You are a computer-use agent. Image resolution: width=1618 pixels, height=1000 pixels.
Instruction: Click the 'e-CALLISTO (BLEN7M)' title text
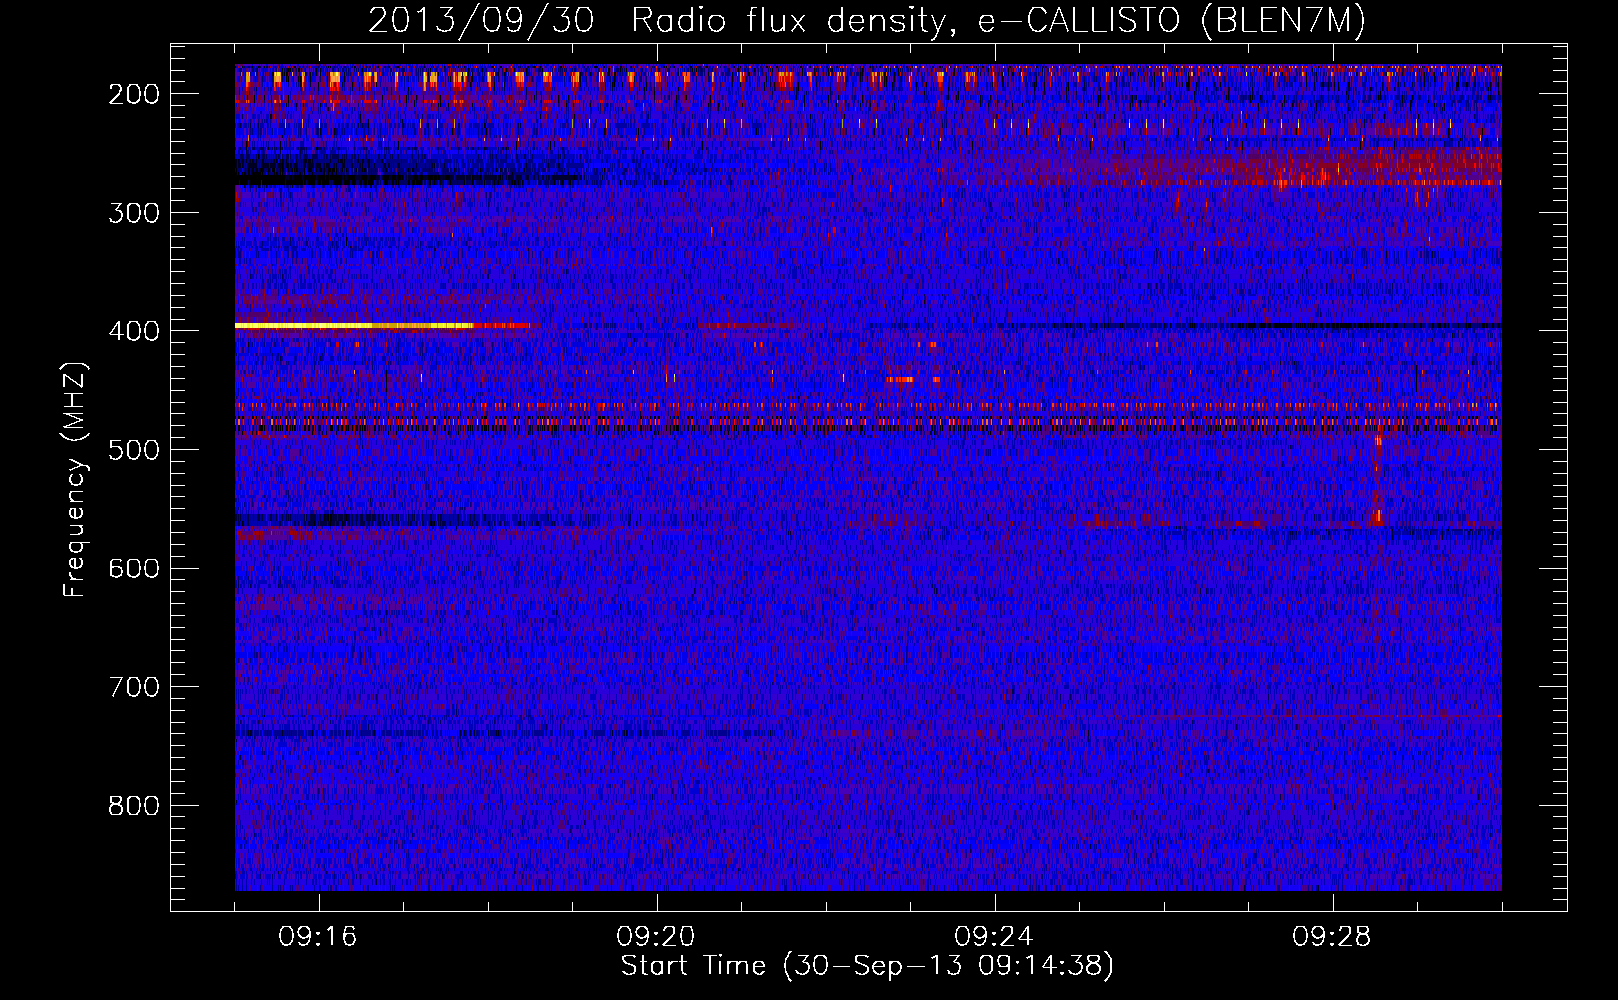(1171, 20)
